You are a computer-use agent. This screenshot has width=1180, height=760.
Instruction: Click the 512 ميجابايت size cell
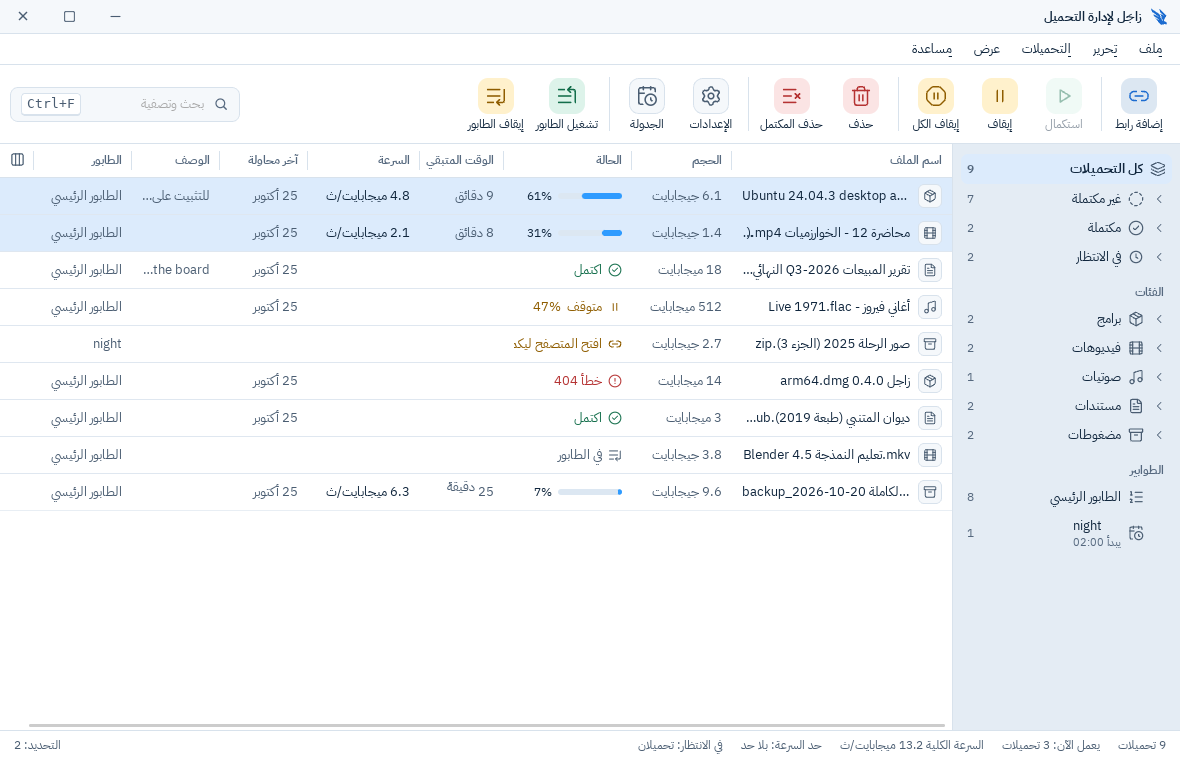[x=686, y=307]
